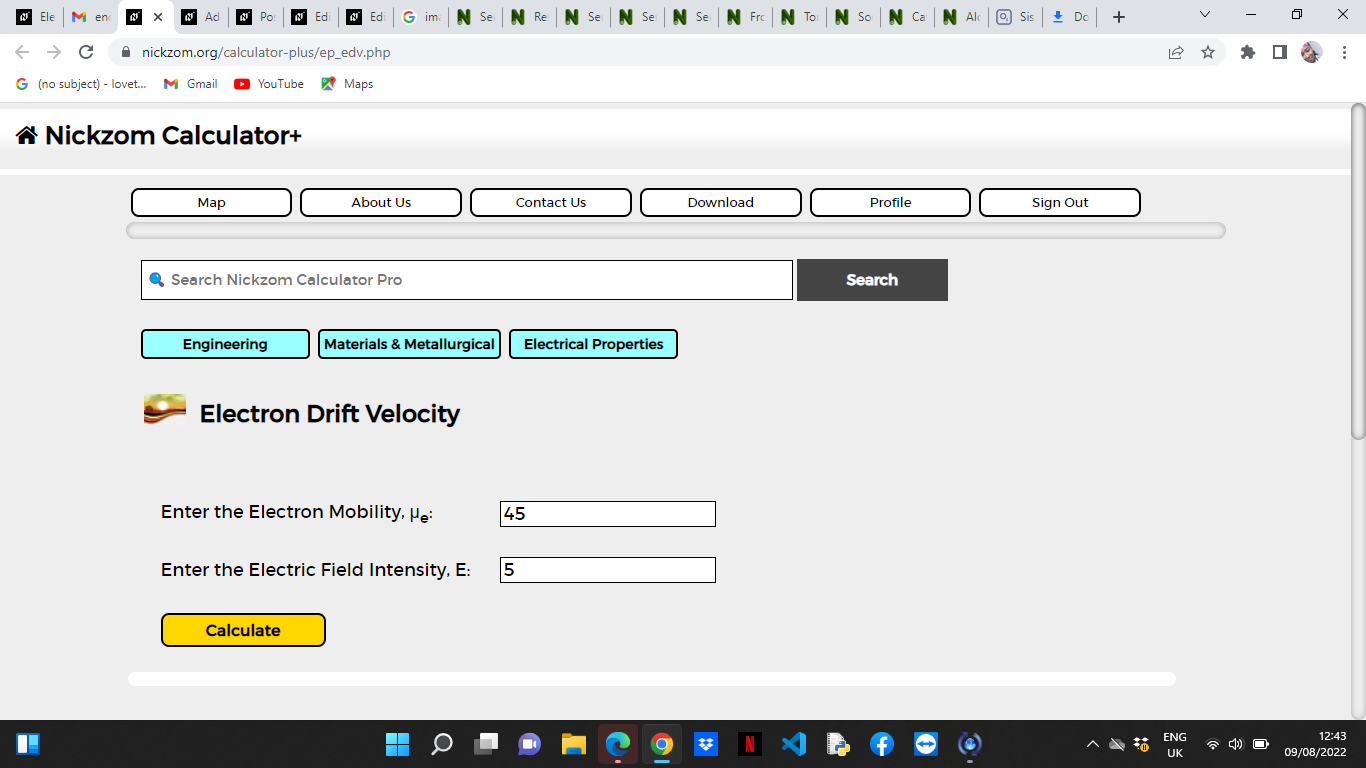Open the Electrical Properties category

(x=593, y=344)
